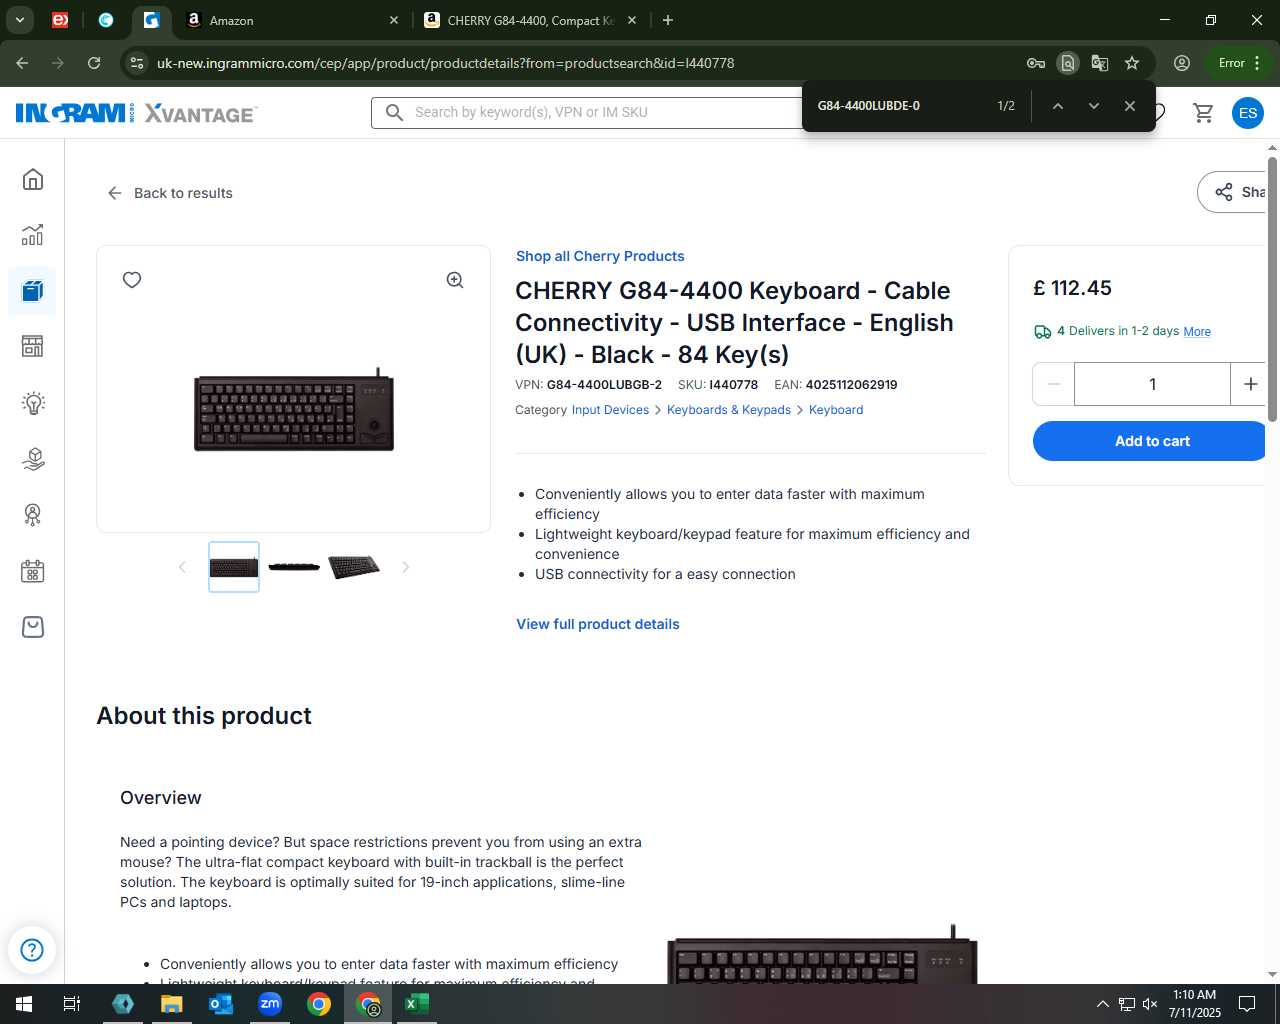Go to next find-in-page match arrow
1280x1024 pixels.
(x=1094, y=106)
